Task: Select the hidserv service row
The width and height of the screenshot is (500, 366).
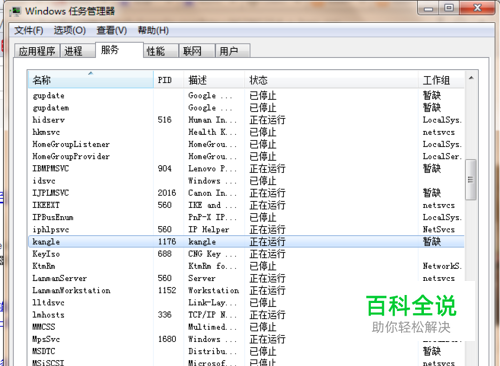Action: pyautogui.click(x=246, y=120)
